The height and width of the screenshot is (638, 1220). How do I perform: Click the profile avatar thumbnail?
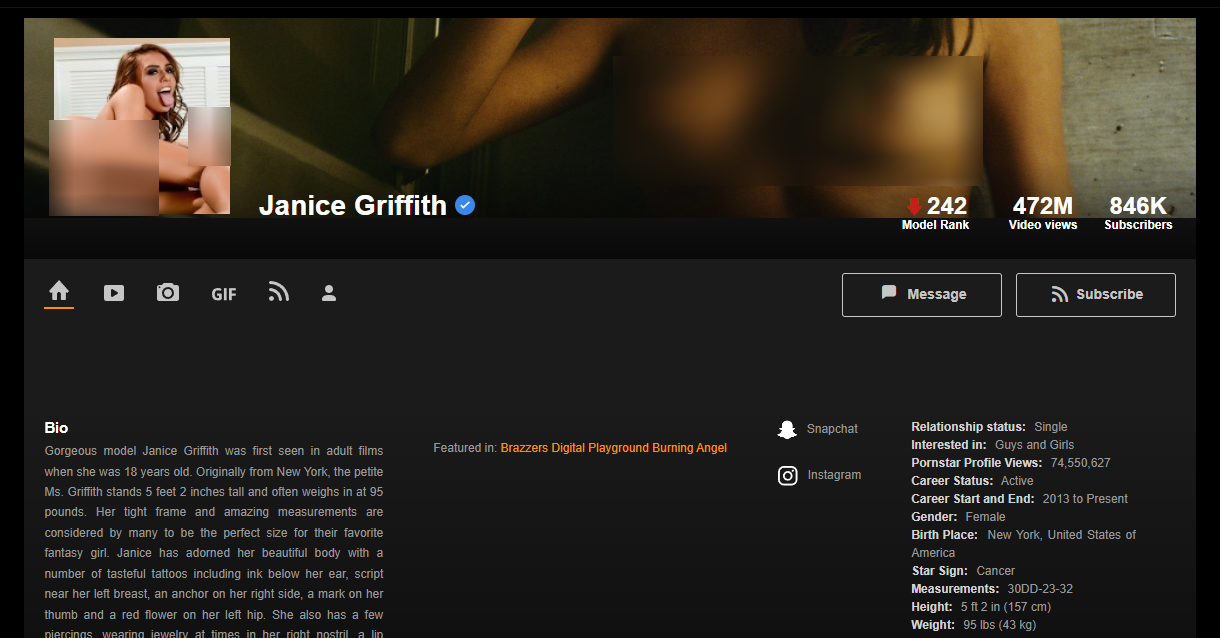tap(140, 126)
